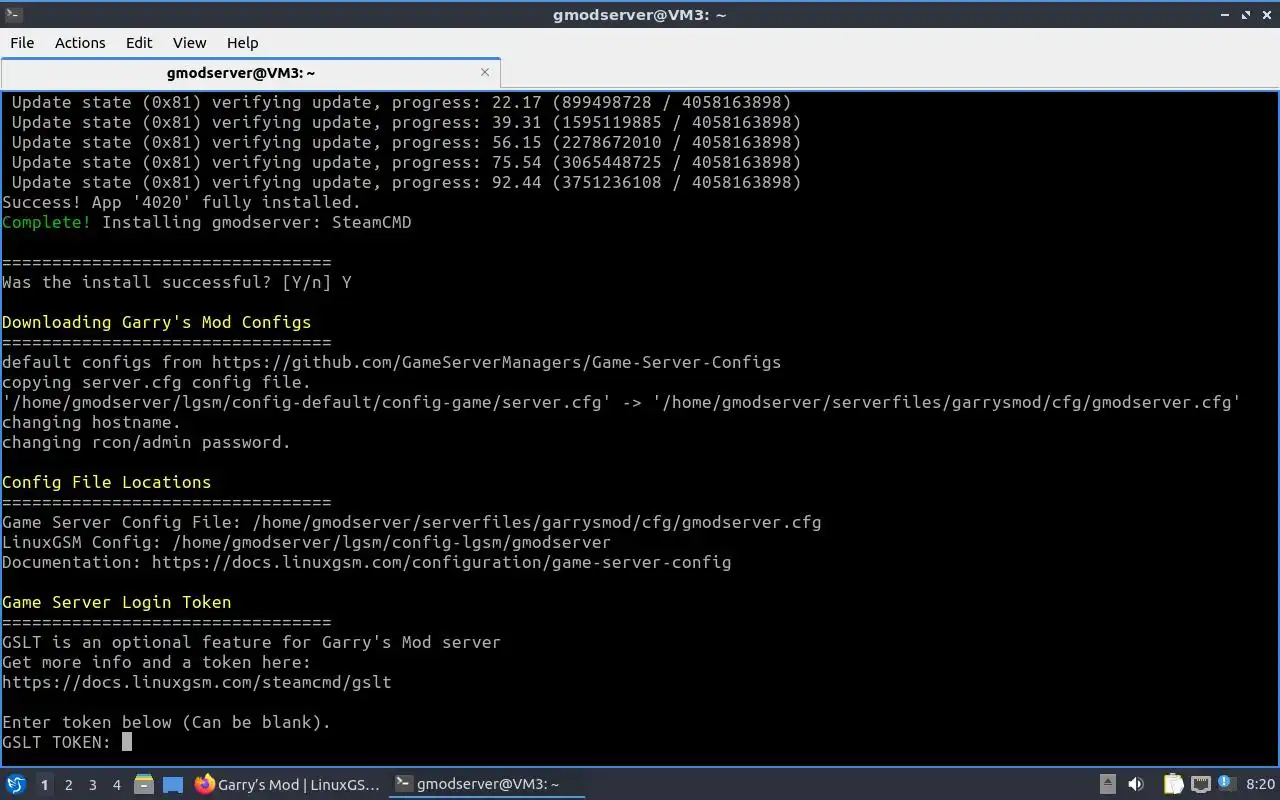
Task: Click the green 'Complete!' text
Action: (46, 222)
